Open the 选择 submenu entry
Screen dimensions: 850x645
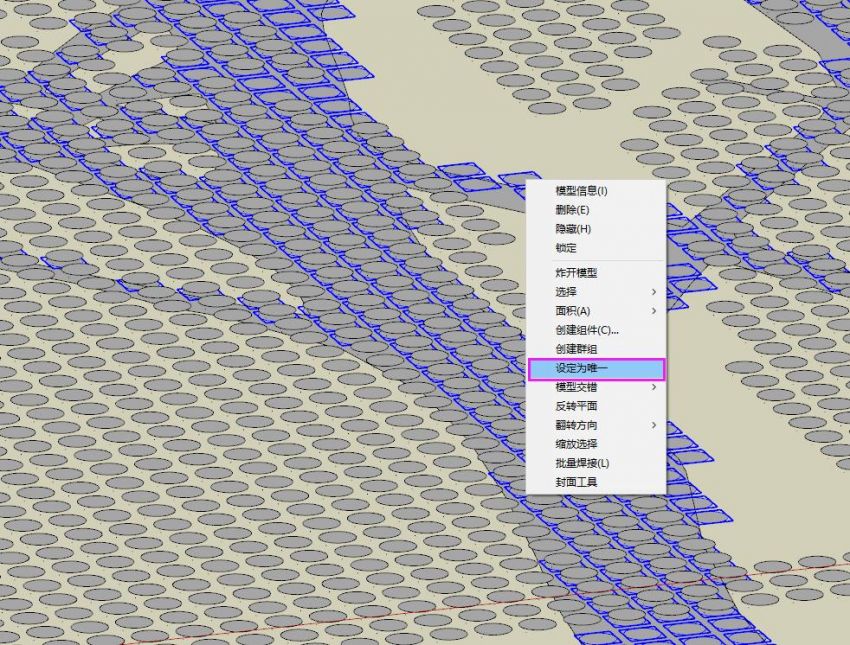[x=596, y=292]
